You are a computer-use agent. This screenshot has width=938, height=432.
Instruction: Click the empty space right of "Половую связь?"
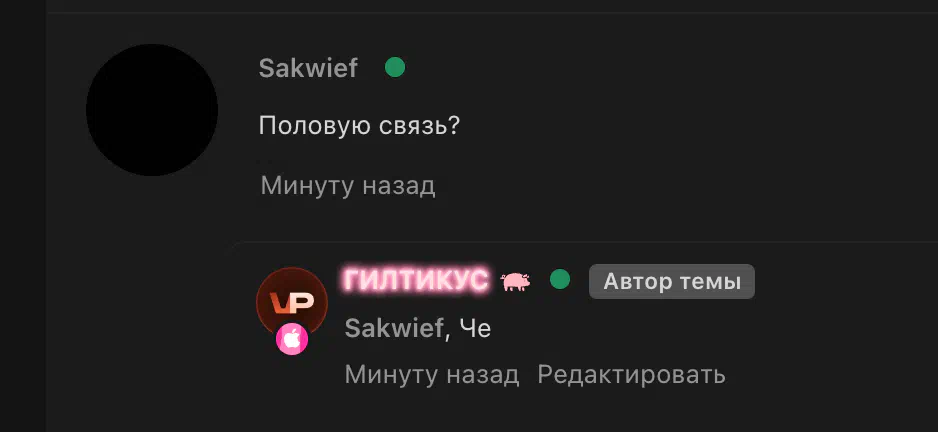pyautogui.click(x=697, y=126)
